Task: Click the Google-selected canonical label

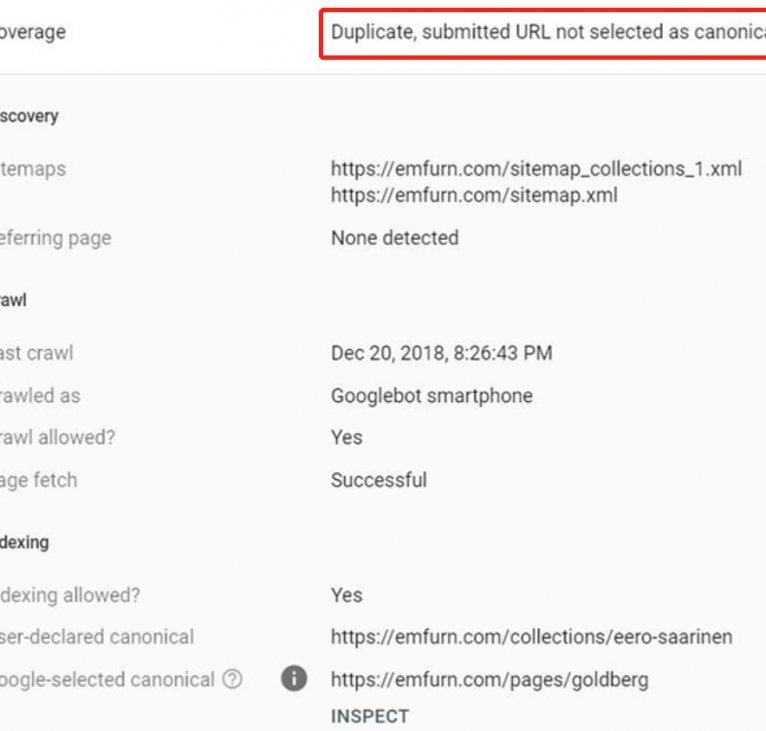Action: 106,680
